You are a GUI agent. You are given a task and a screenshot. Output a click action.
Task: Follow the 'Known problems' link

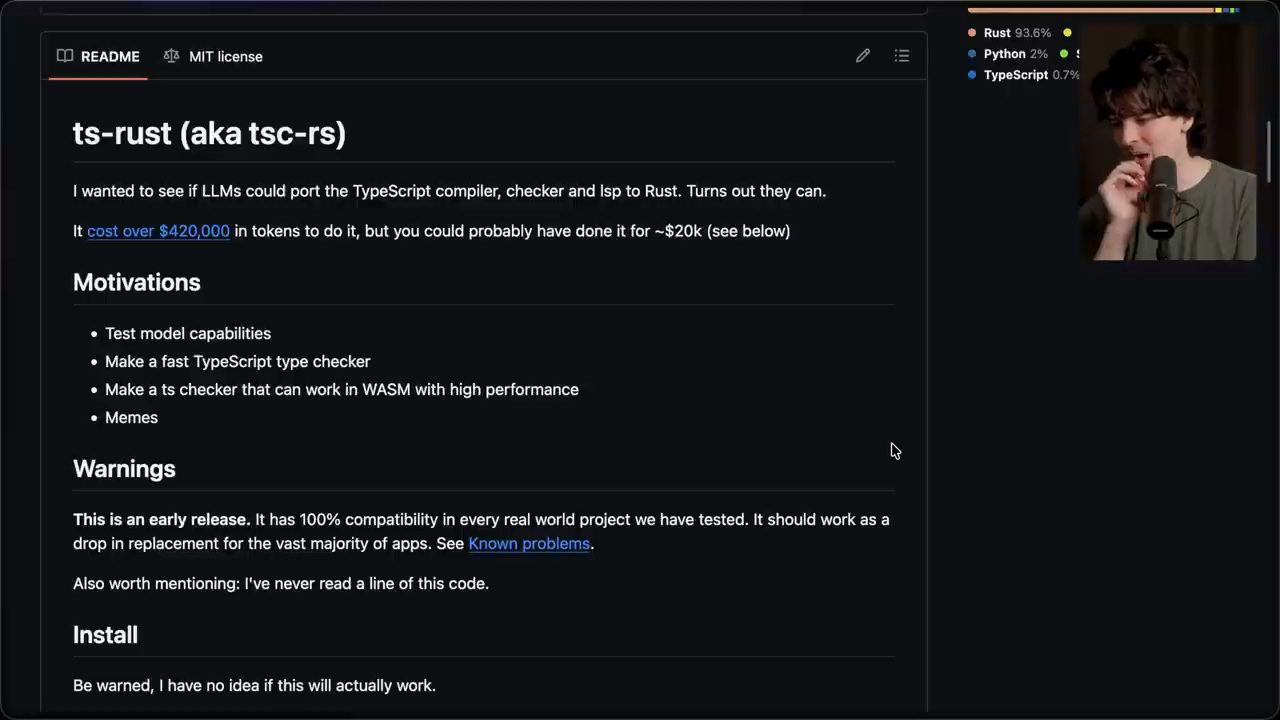click(529, 544)
